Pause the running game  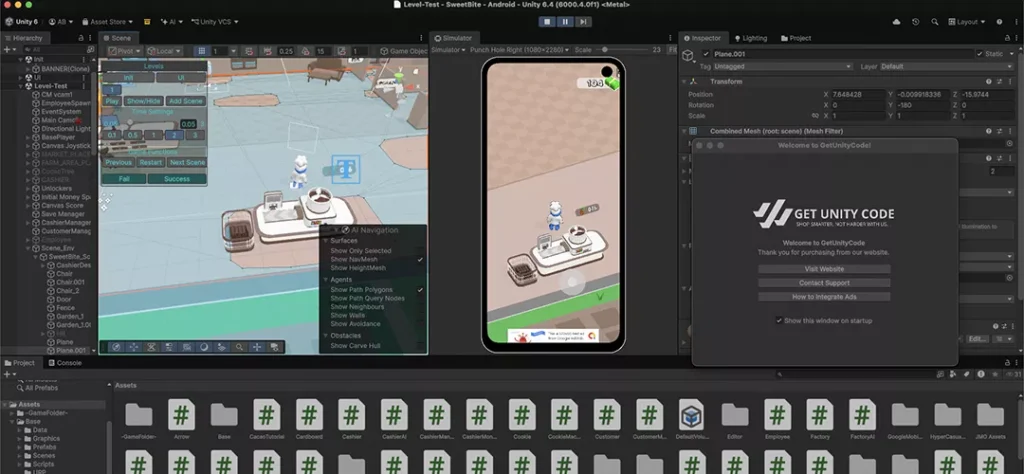coord(565,22)
